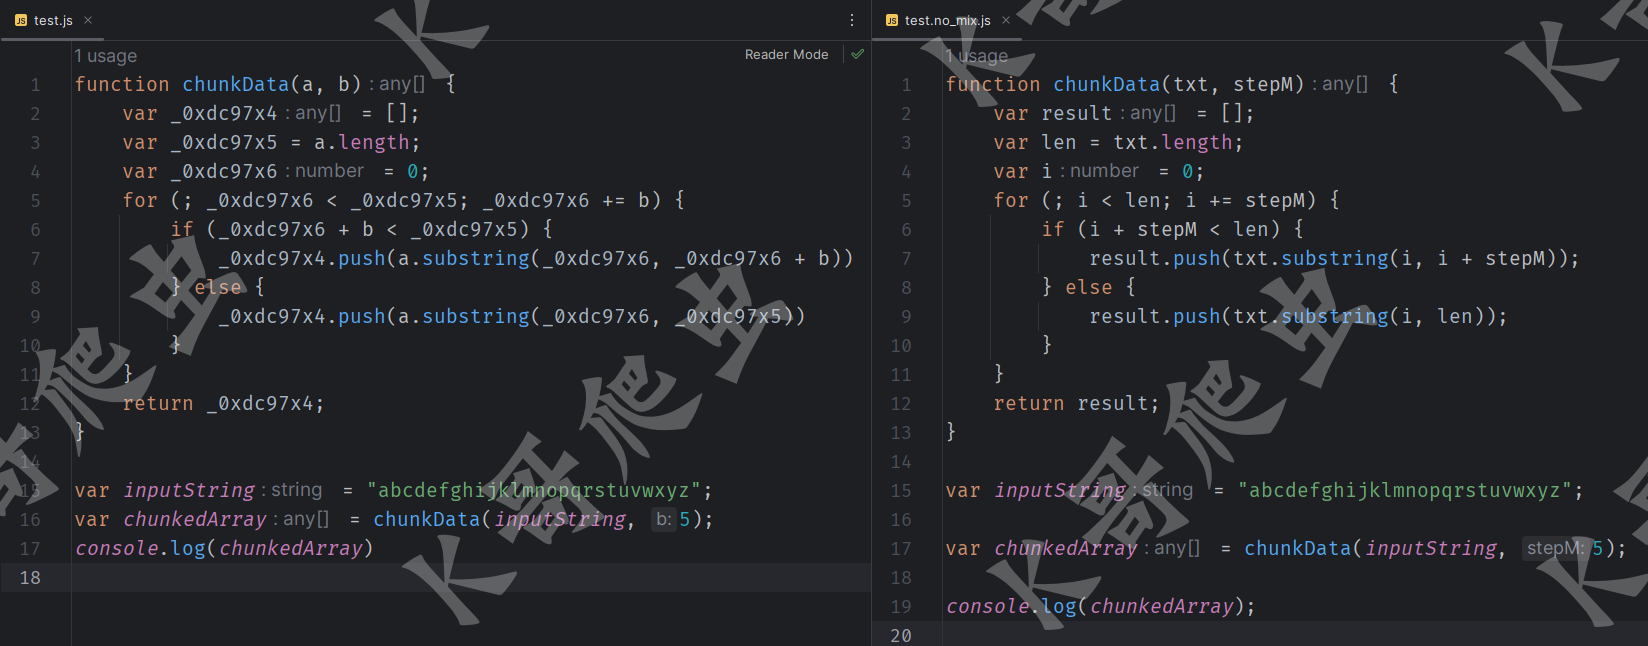
Task: Click chunkData function name in right editor
Action: (1106, 84)
